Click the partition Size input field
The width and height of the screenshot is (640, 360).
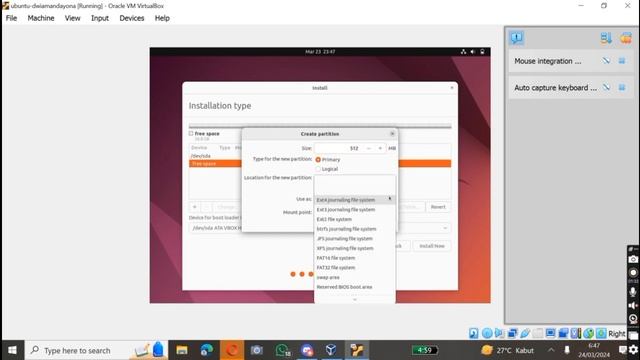pyautogui.click(x=338, y=148)
